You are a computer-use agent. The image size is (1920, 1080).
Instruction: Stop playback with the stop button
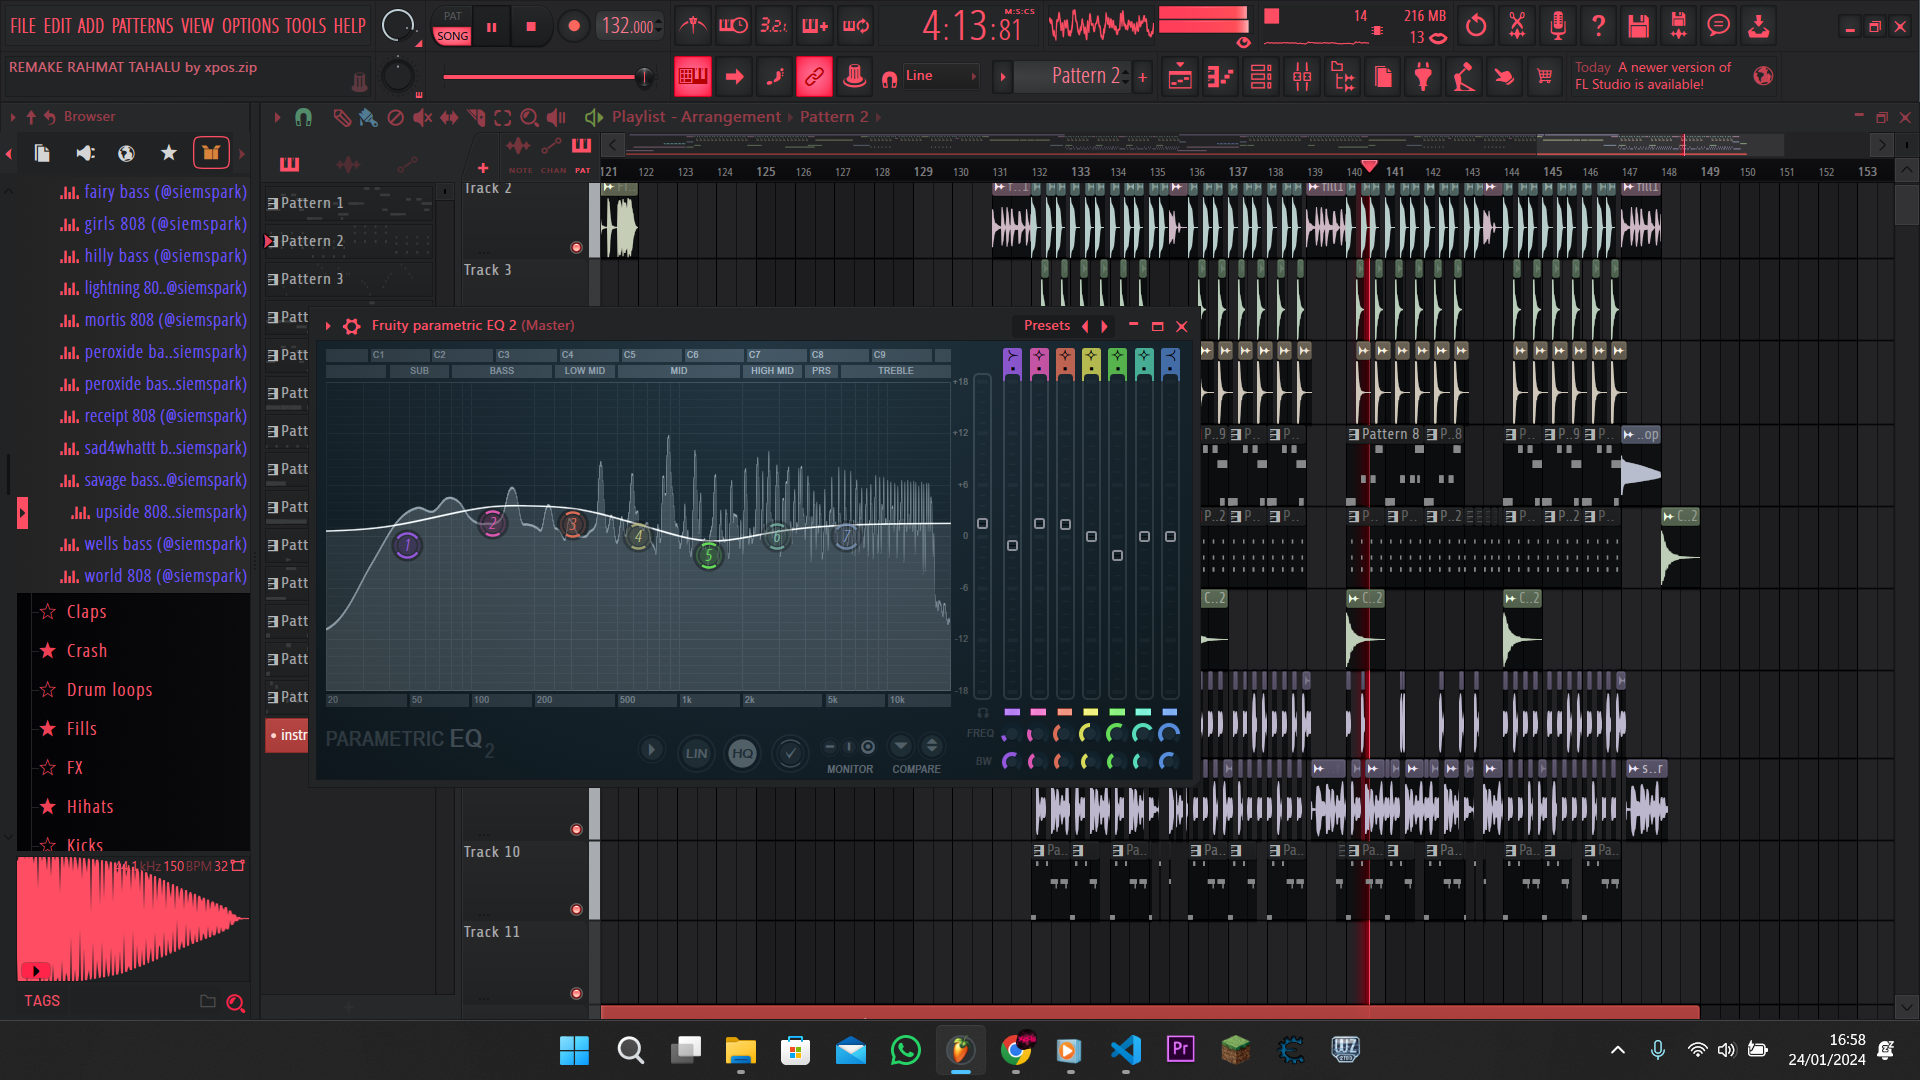coord(531,27)
